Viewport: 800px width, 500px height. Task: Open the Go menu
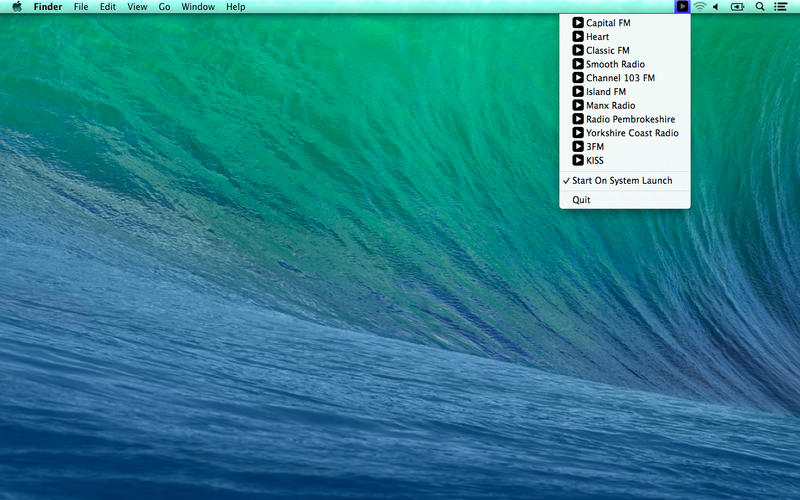pos(164,7)
